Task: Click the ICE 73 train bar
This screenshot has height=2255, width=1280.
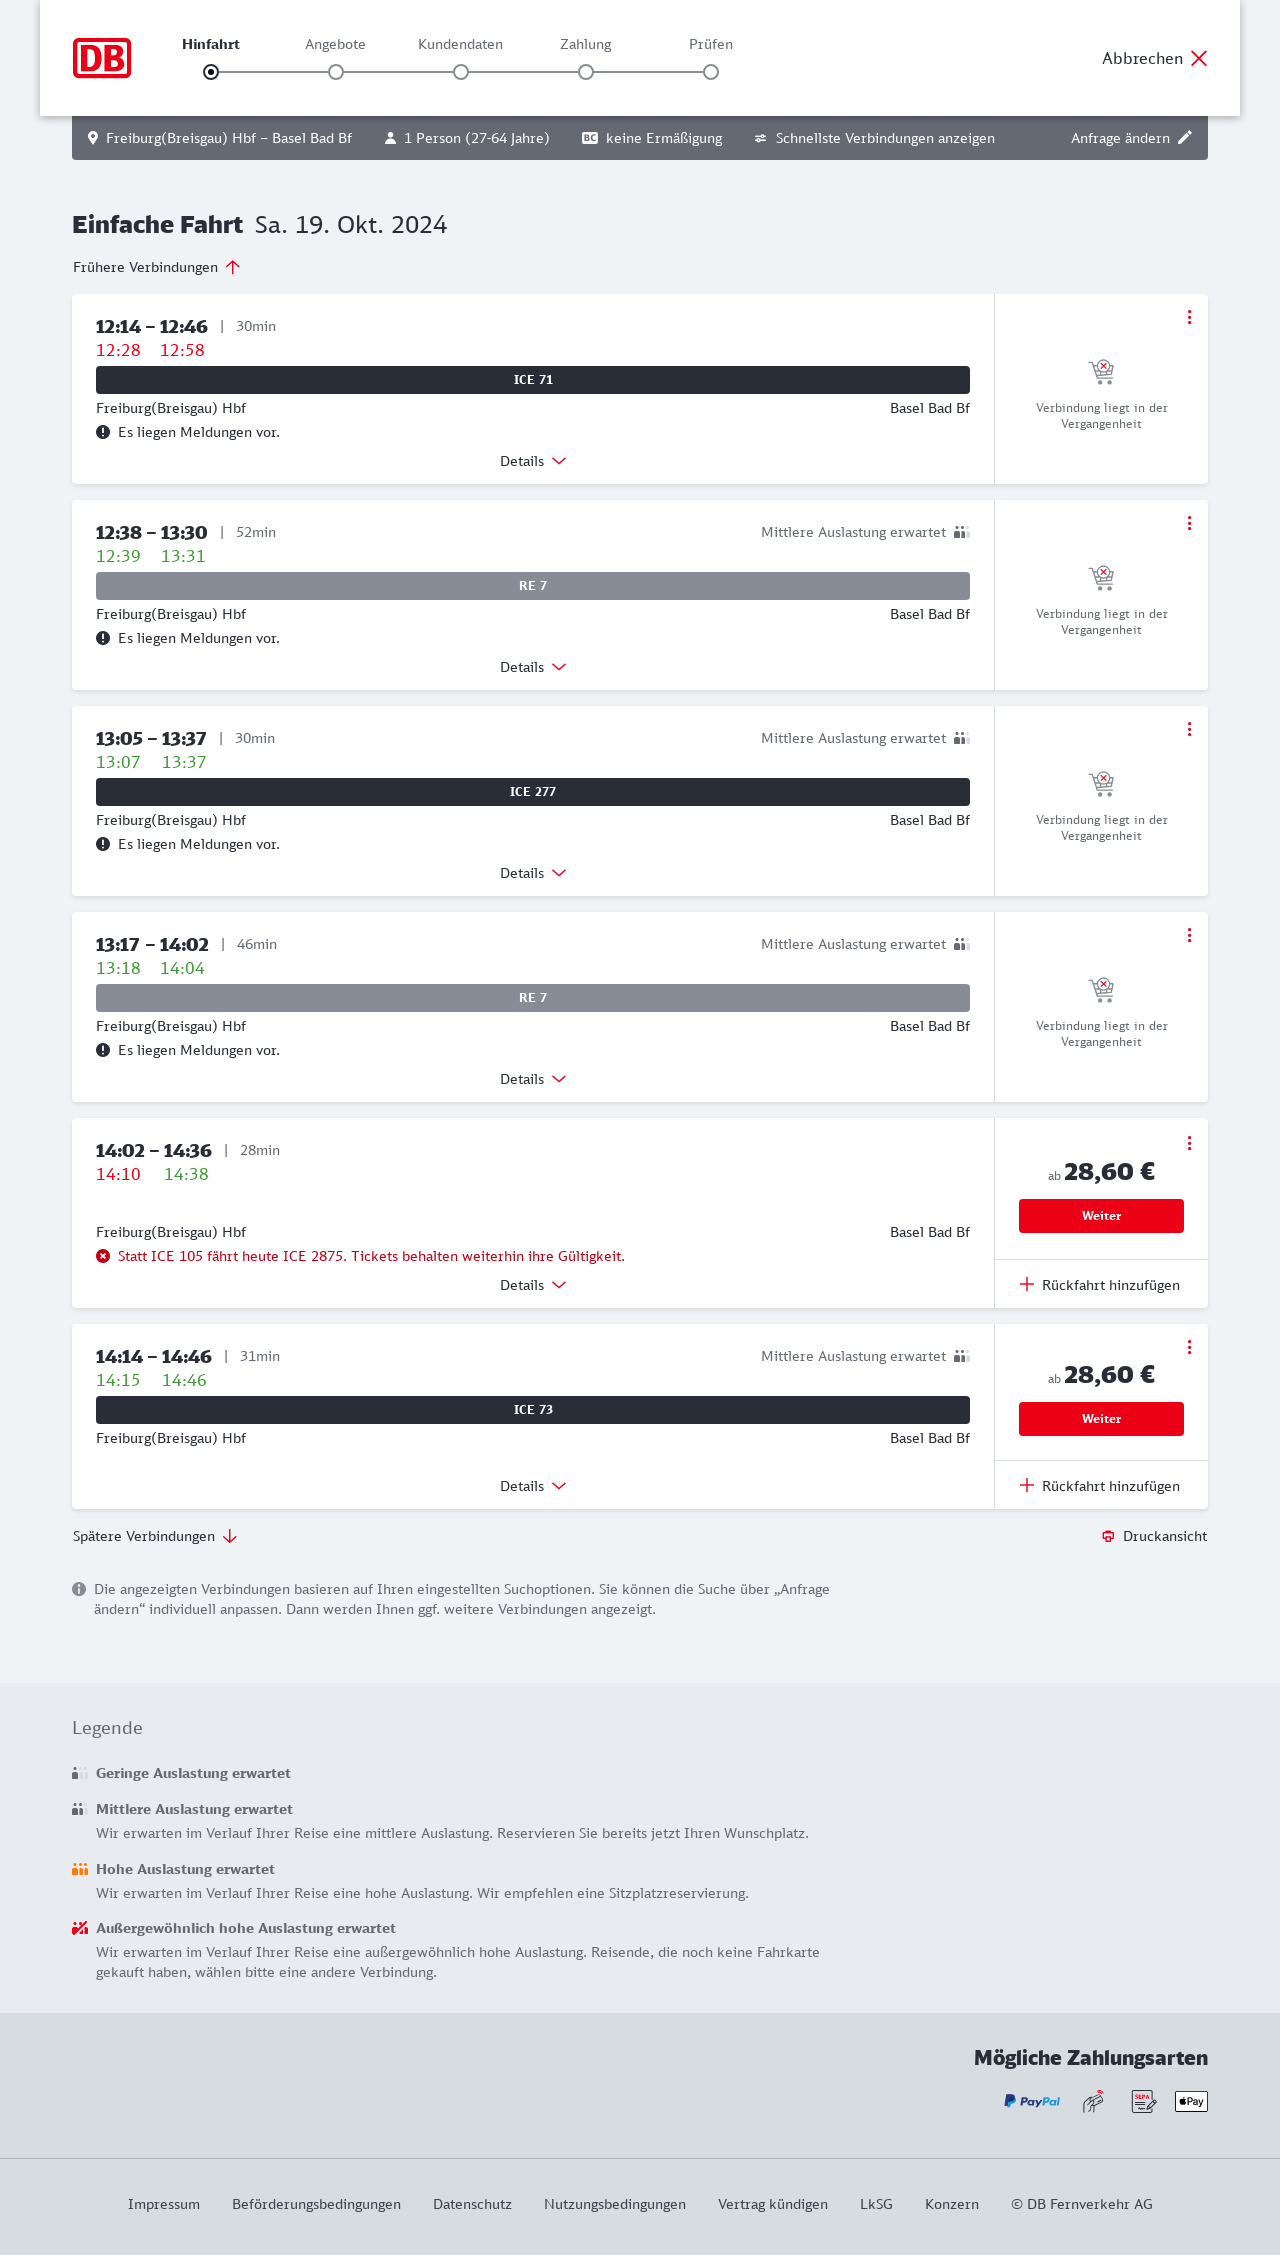Action: [533, 1410]
